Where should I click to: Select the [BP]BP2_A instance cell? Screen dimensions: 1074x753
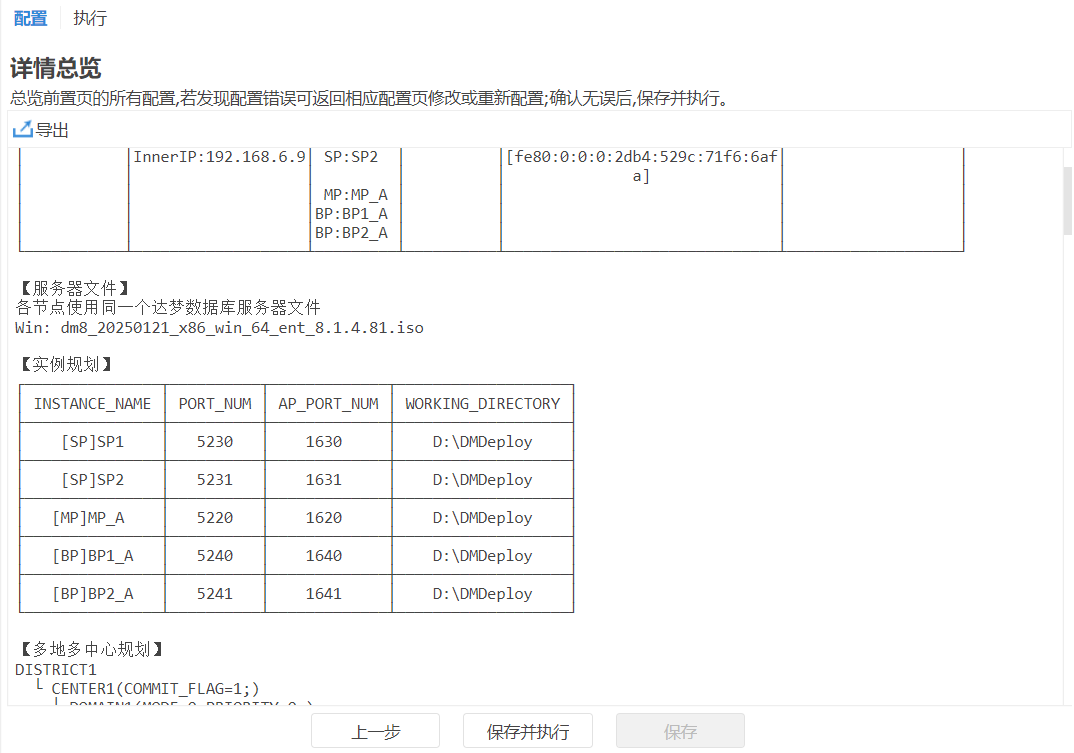92,594
